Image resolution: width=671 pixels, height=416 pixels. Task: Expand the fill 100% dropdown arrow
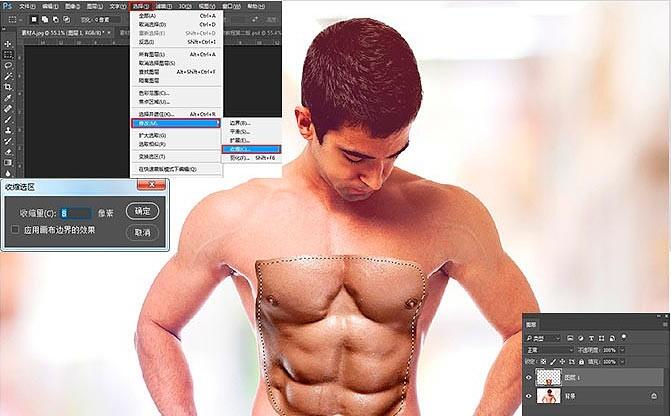click(x=622, y=362)
